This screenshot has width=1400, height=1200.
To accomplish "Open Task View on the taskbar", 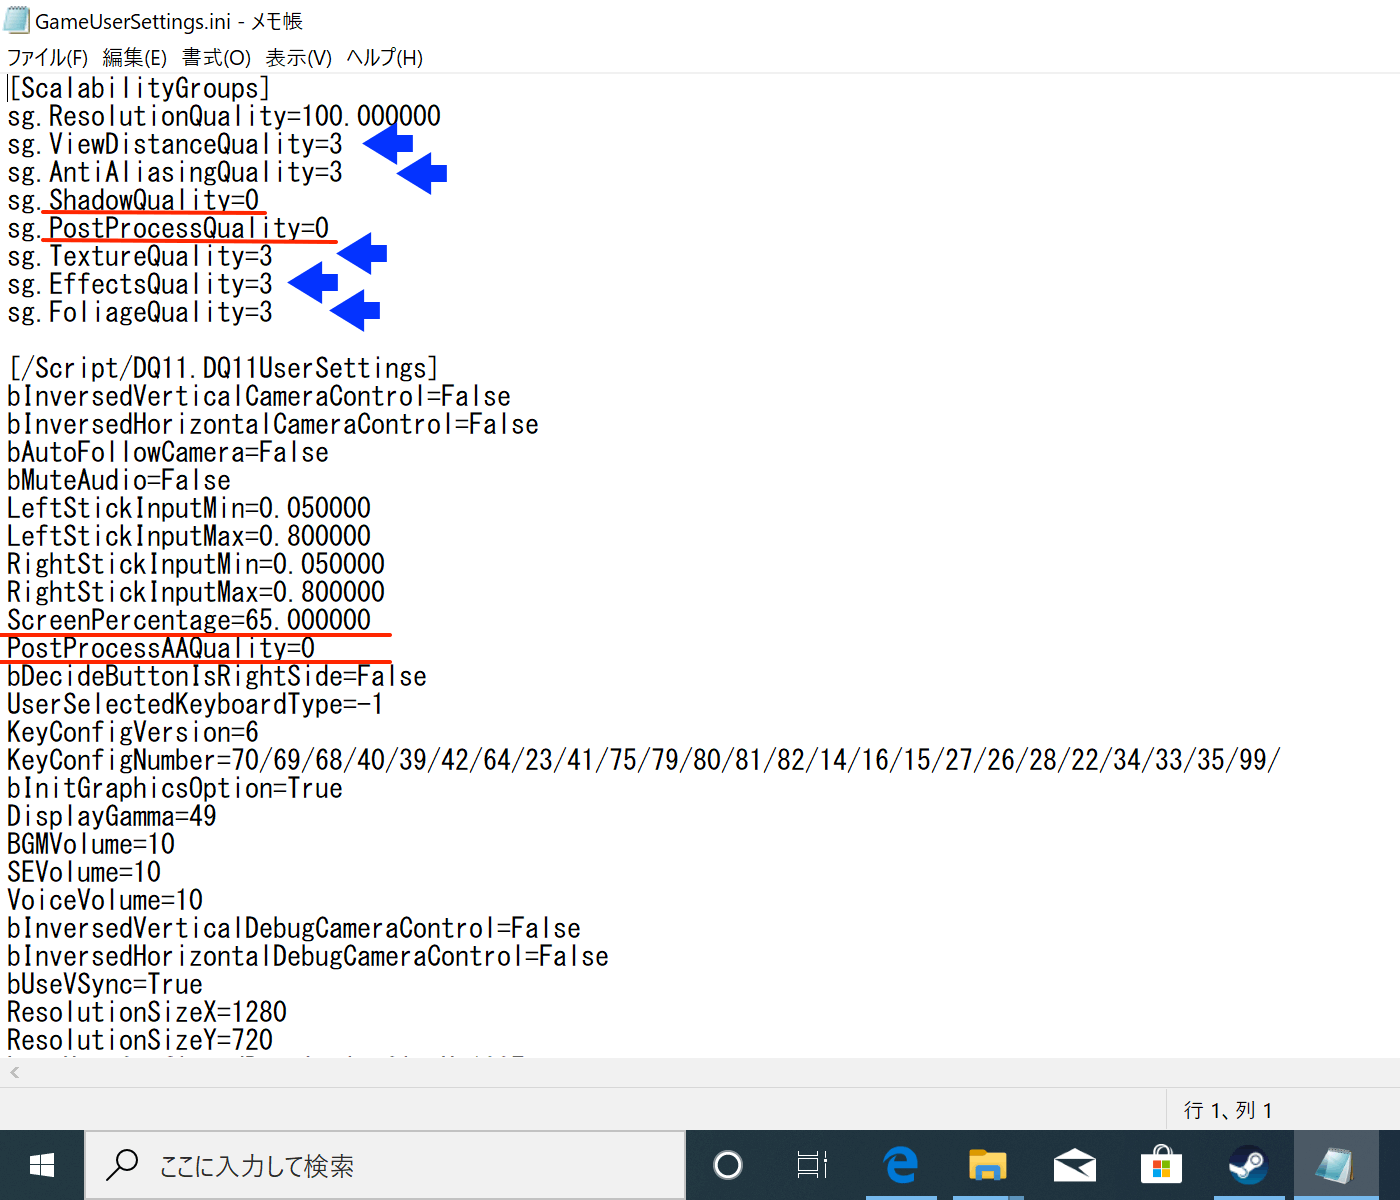I will tap(812, 1165).
